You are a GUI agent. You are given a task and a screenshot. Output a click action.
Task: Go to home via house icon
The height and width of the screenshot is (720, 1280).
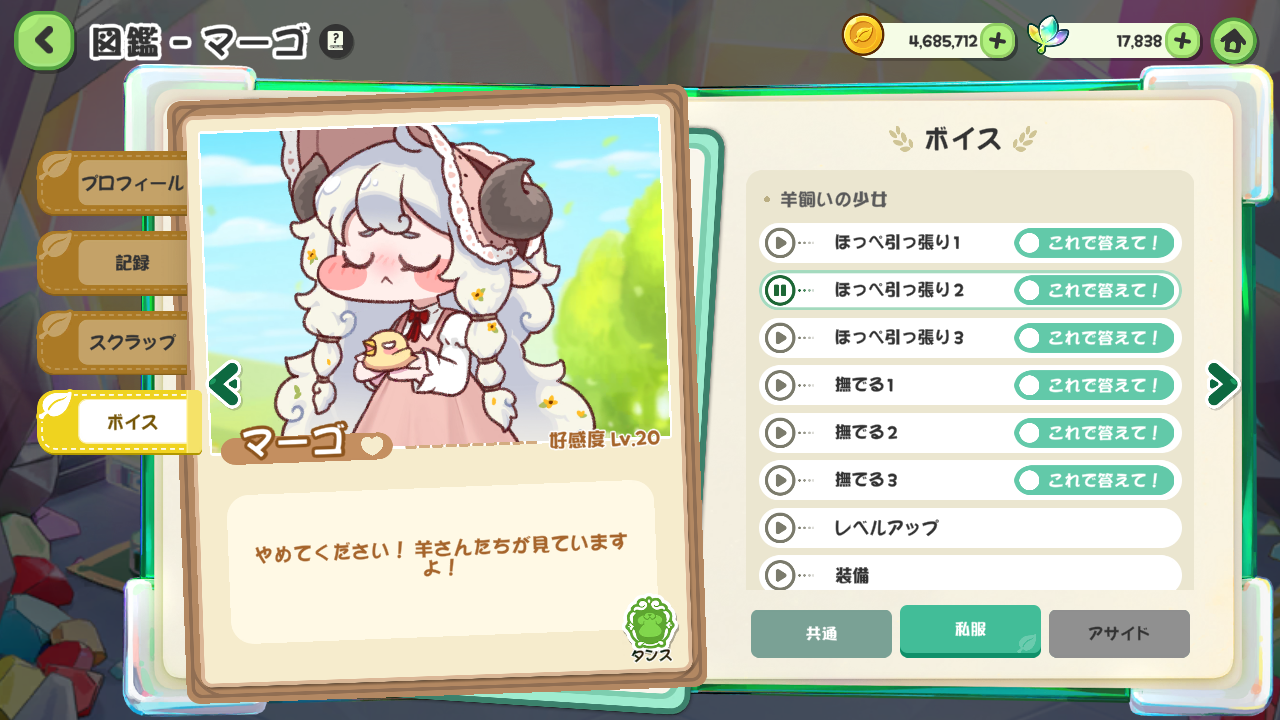point(1234,41)
